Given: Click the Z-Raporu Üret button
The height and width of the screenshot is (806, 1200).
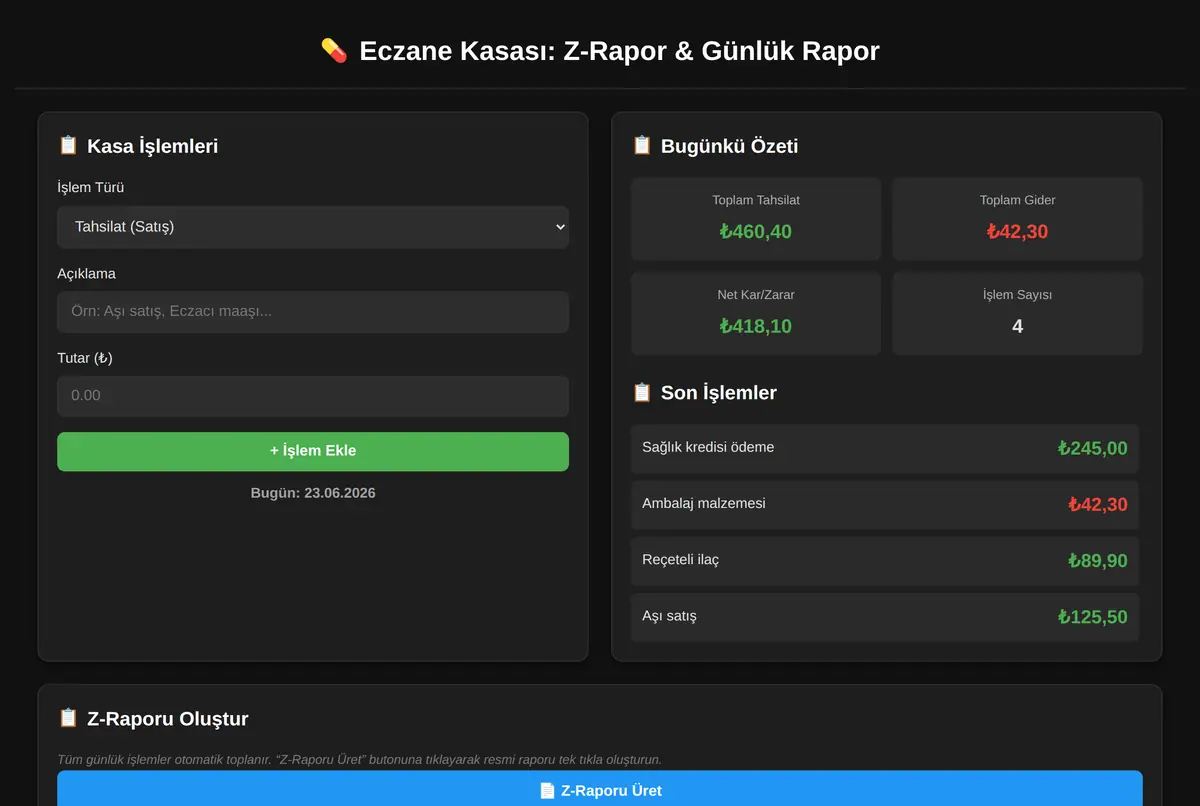Looking at the screenshot, I should [x=600, y=790].
